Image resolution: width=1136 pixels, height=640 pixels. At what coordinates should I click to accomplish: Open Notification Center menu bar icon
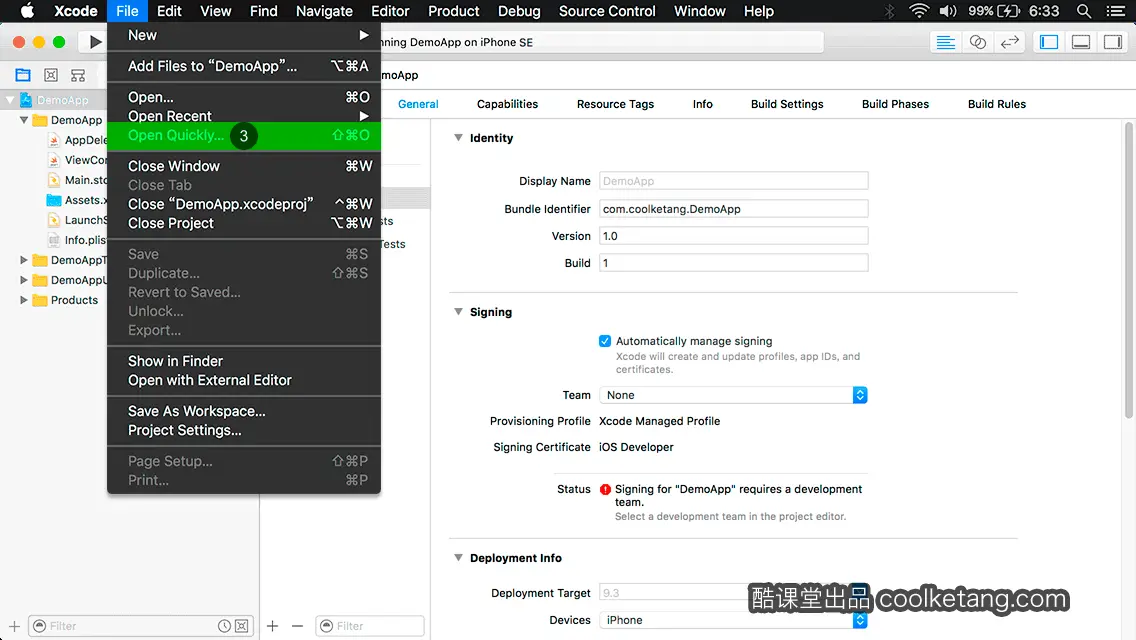[x=1116, y=11]
